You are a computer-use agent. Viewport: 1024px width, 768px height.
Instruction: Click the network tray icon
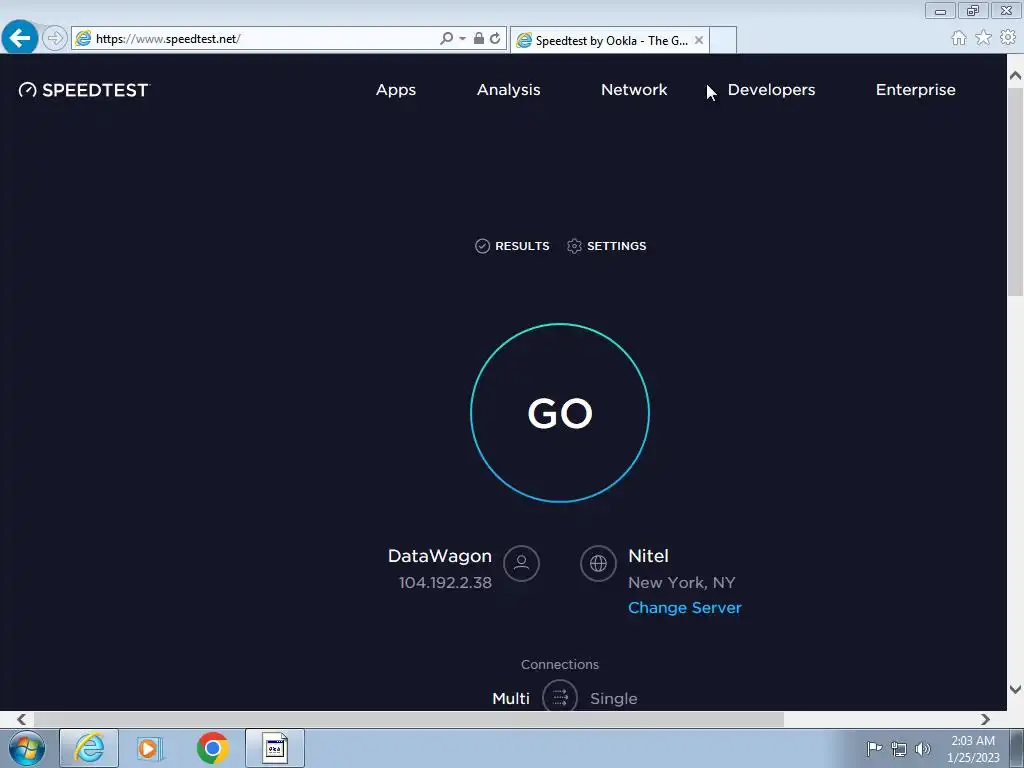pyautogui.click(x=899, y=749)
